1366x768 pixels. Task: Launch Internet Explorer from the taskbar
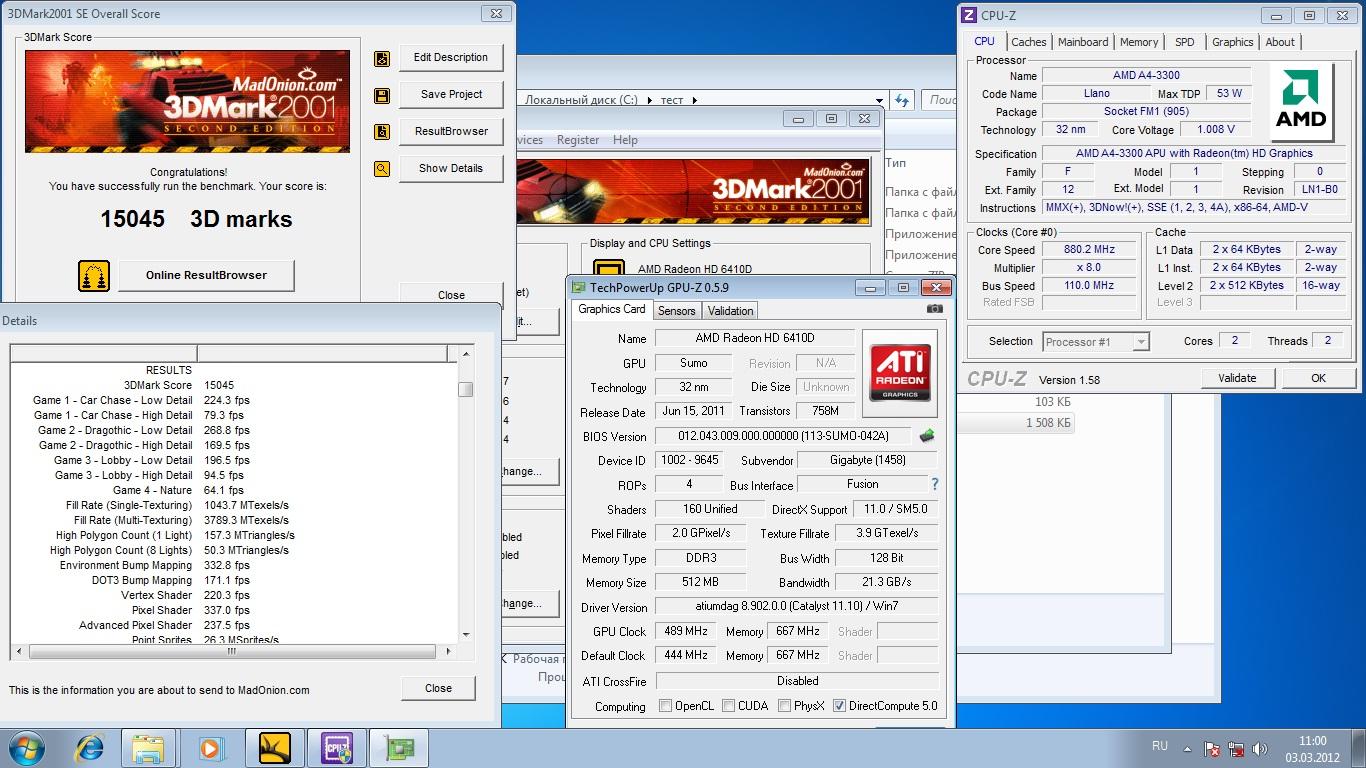pos(89,748)
